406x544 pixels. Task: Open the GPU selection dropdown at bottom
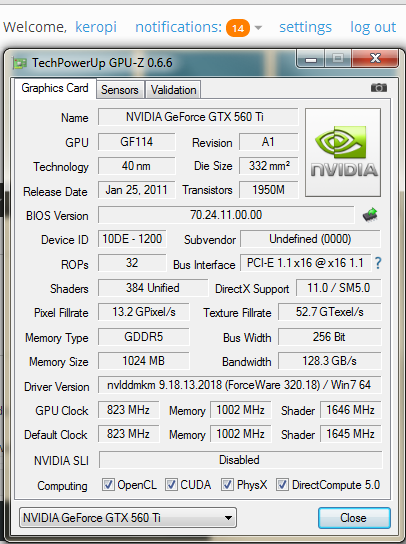point(128,518)
